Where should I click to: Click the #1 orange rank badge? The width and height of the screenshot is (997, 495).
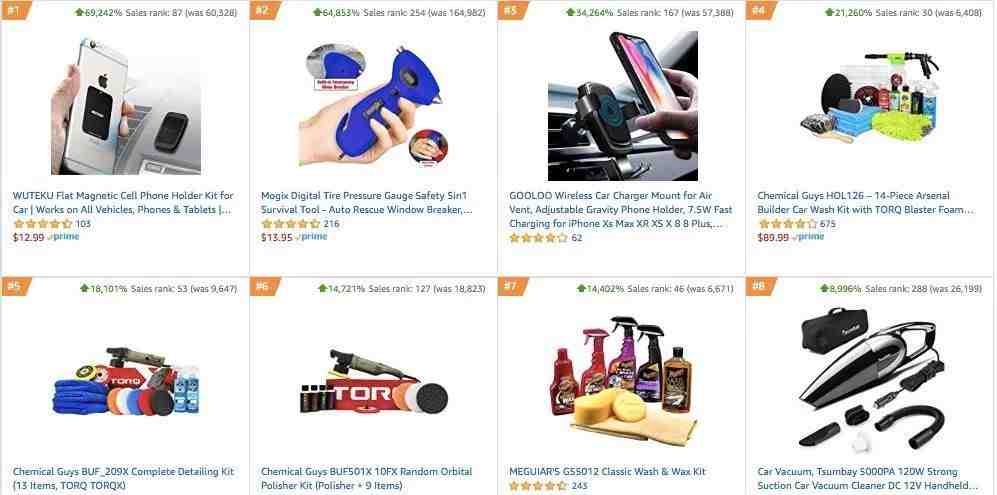tap(14, 10)
